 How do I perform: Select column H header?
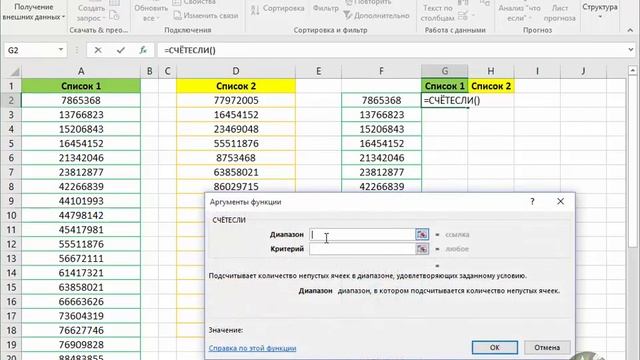(491, 71)
